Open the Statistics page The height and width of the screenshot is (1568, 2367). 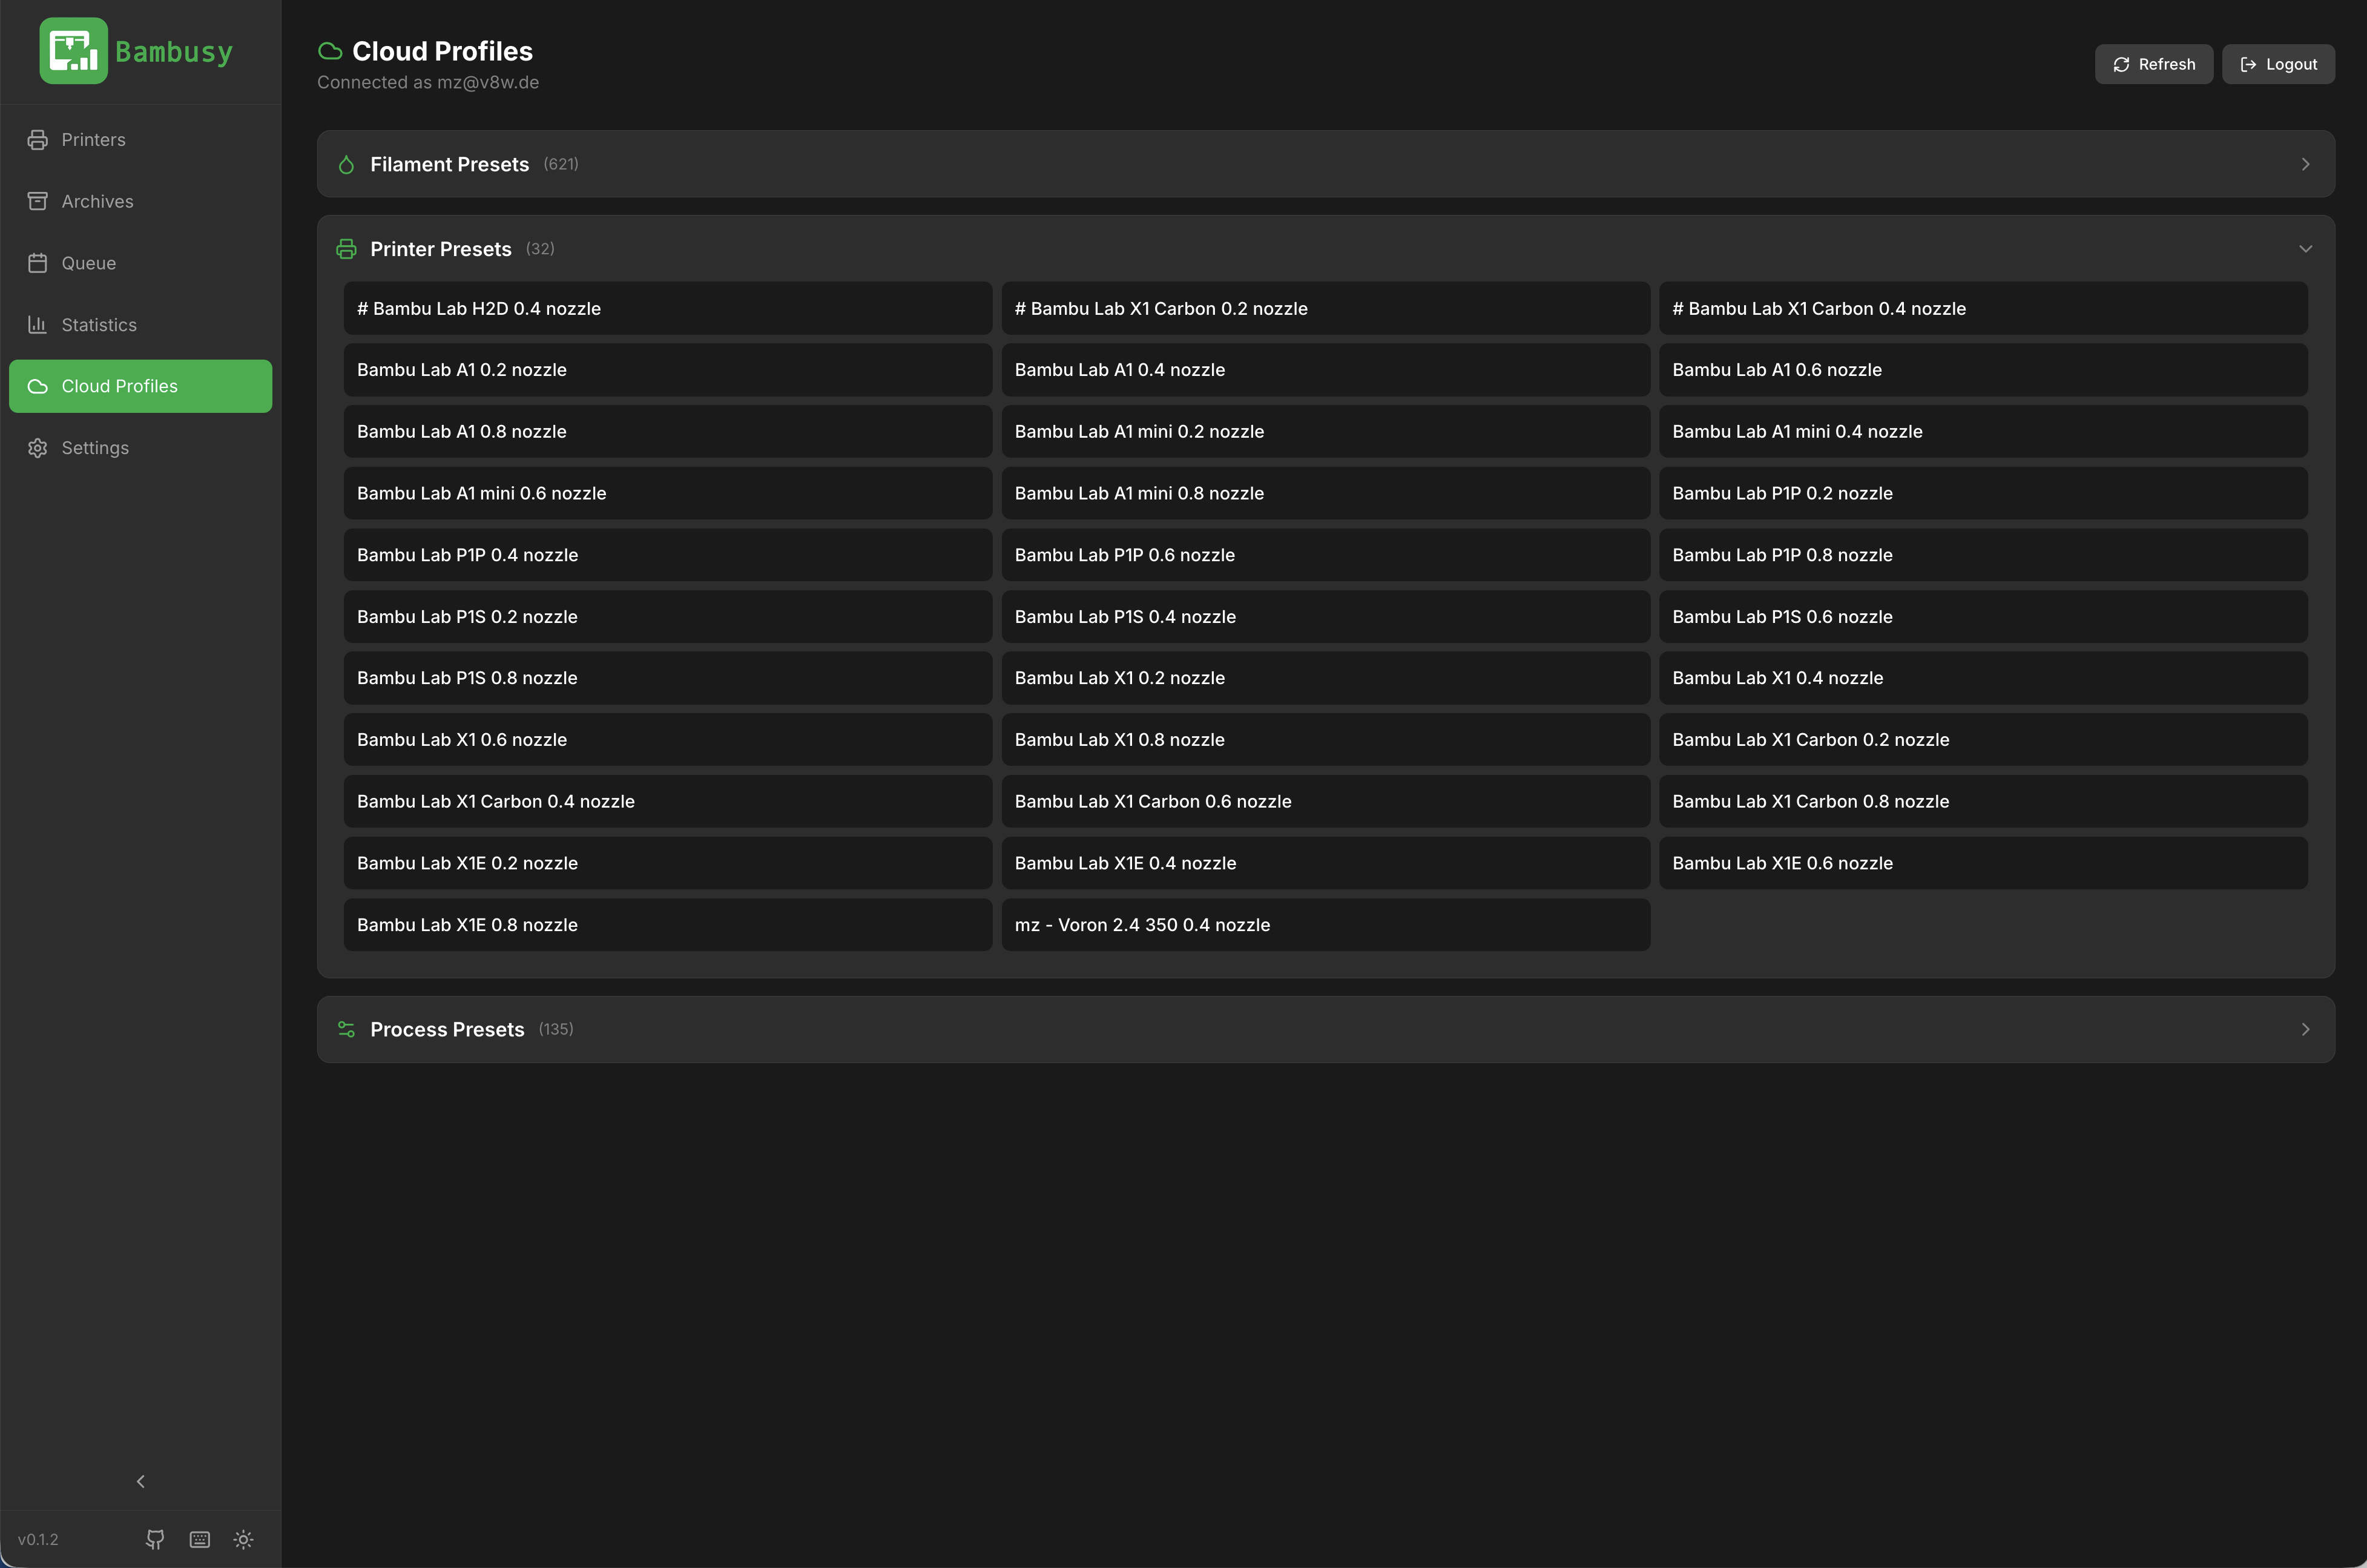tap(141, 325)
